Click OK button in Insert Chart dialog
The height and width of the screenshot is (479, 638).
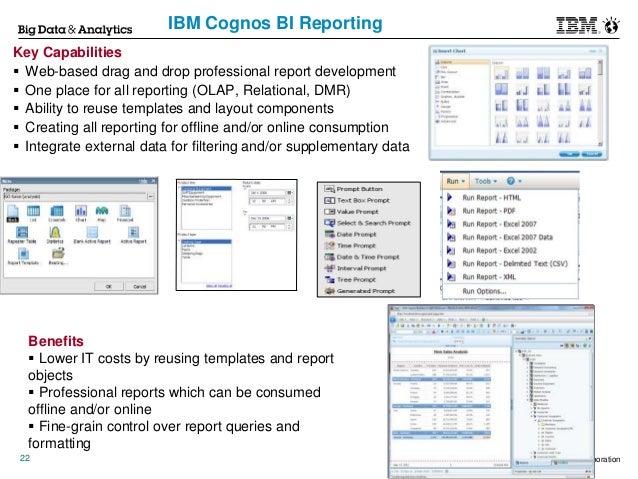pyautogui.click(x=569, y=154)
